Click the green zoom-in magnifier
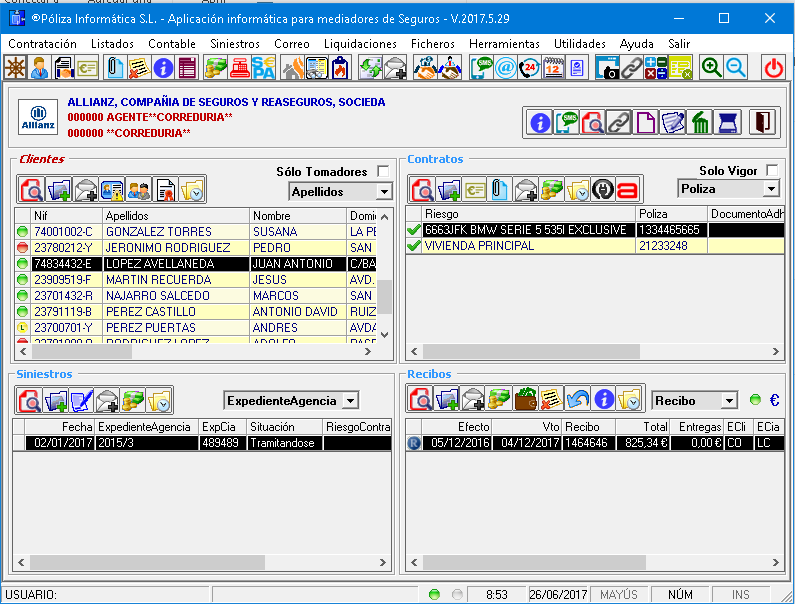Image resolution: width=795 pixels, height=604 pixels. pyautogui.click(x=711, y=67)
